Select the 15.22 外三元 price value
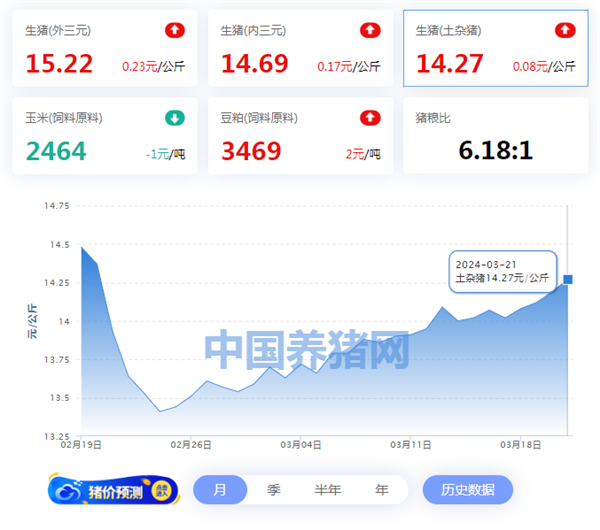The width and height of the screenshot is (600, 530). click(x=59, y=65)
